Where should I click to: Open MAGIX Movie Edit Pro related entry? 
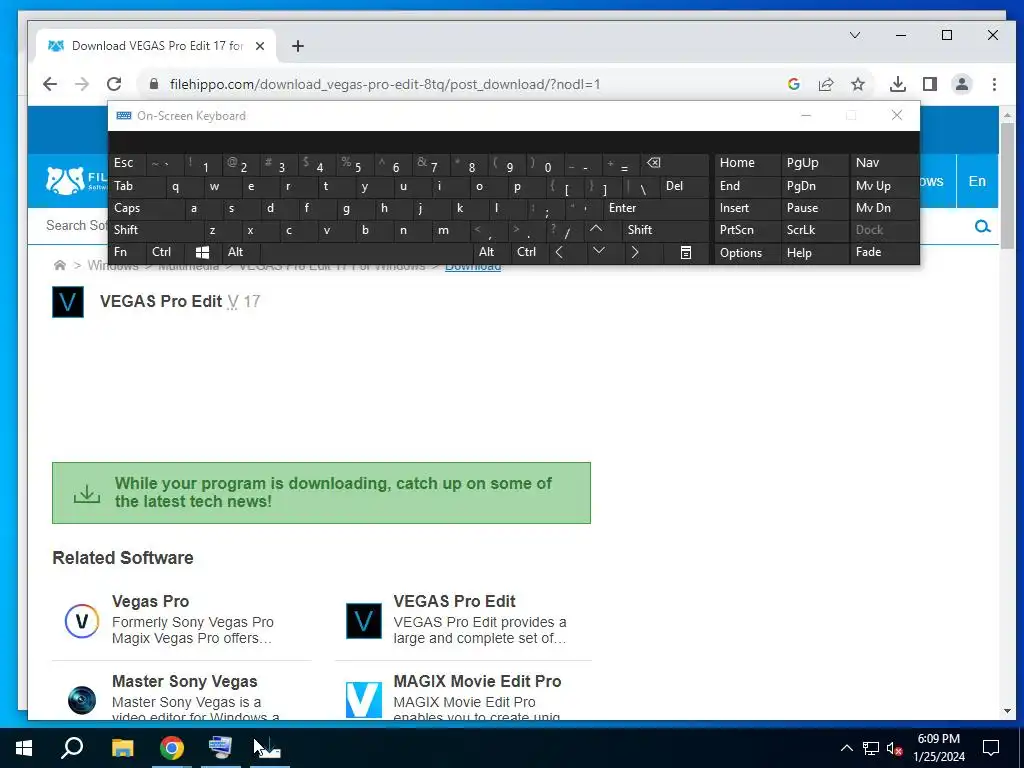(463, 694)
